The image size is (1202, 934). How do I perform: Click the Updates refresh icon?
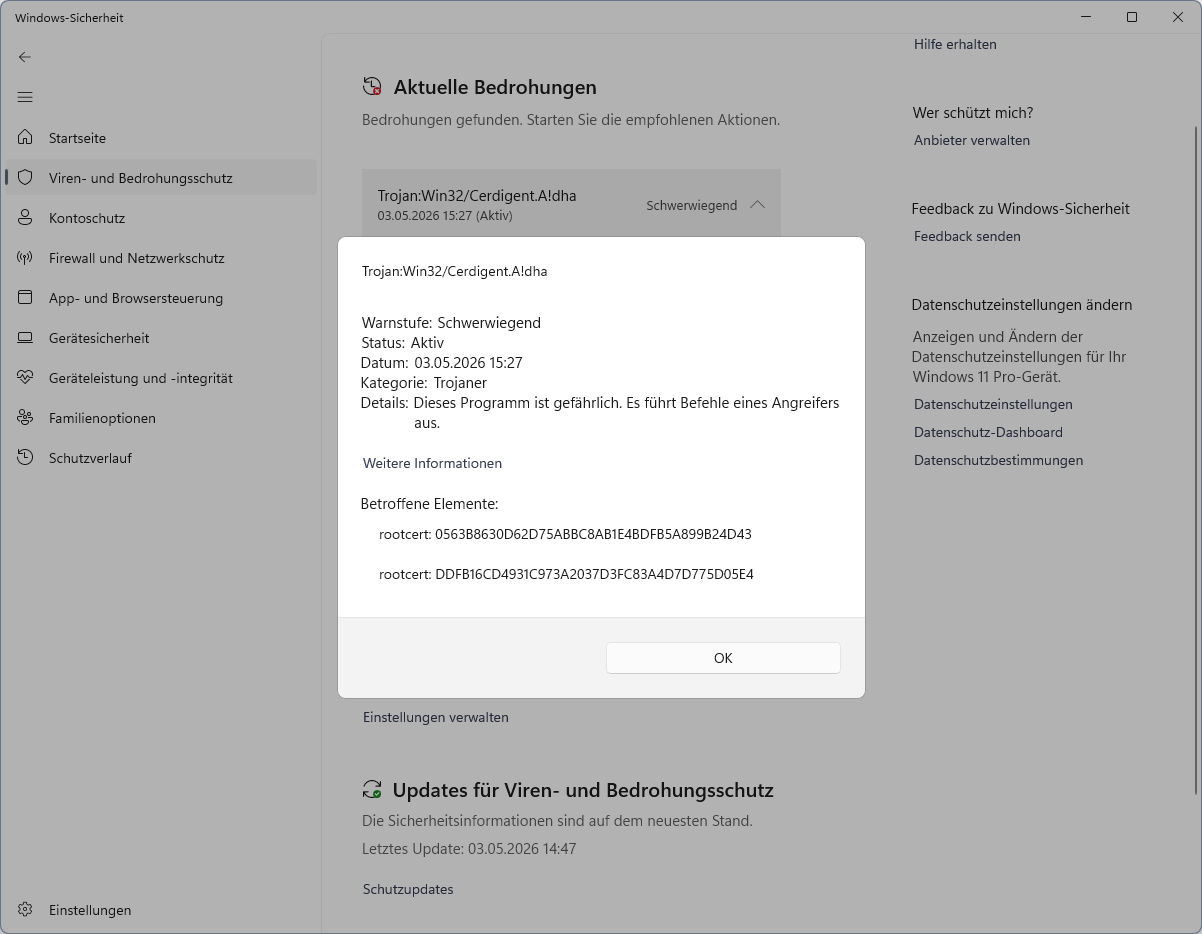coord(372,790)
